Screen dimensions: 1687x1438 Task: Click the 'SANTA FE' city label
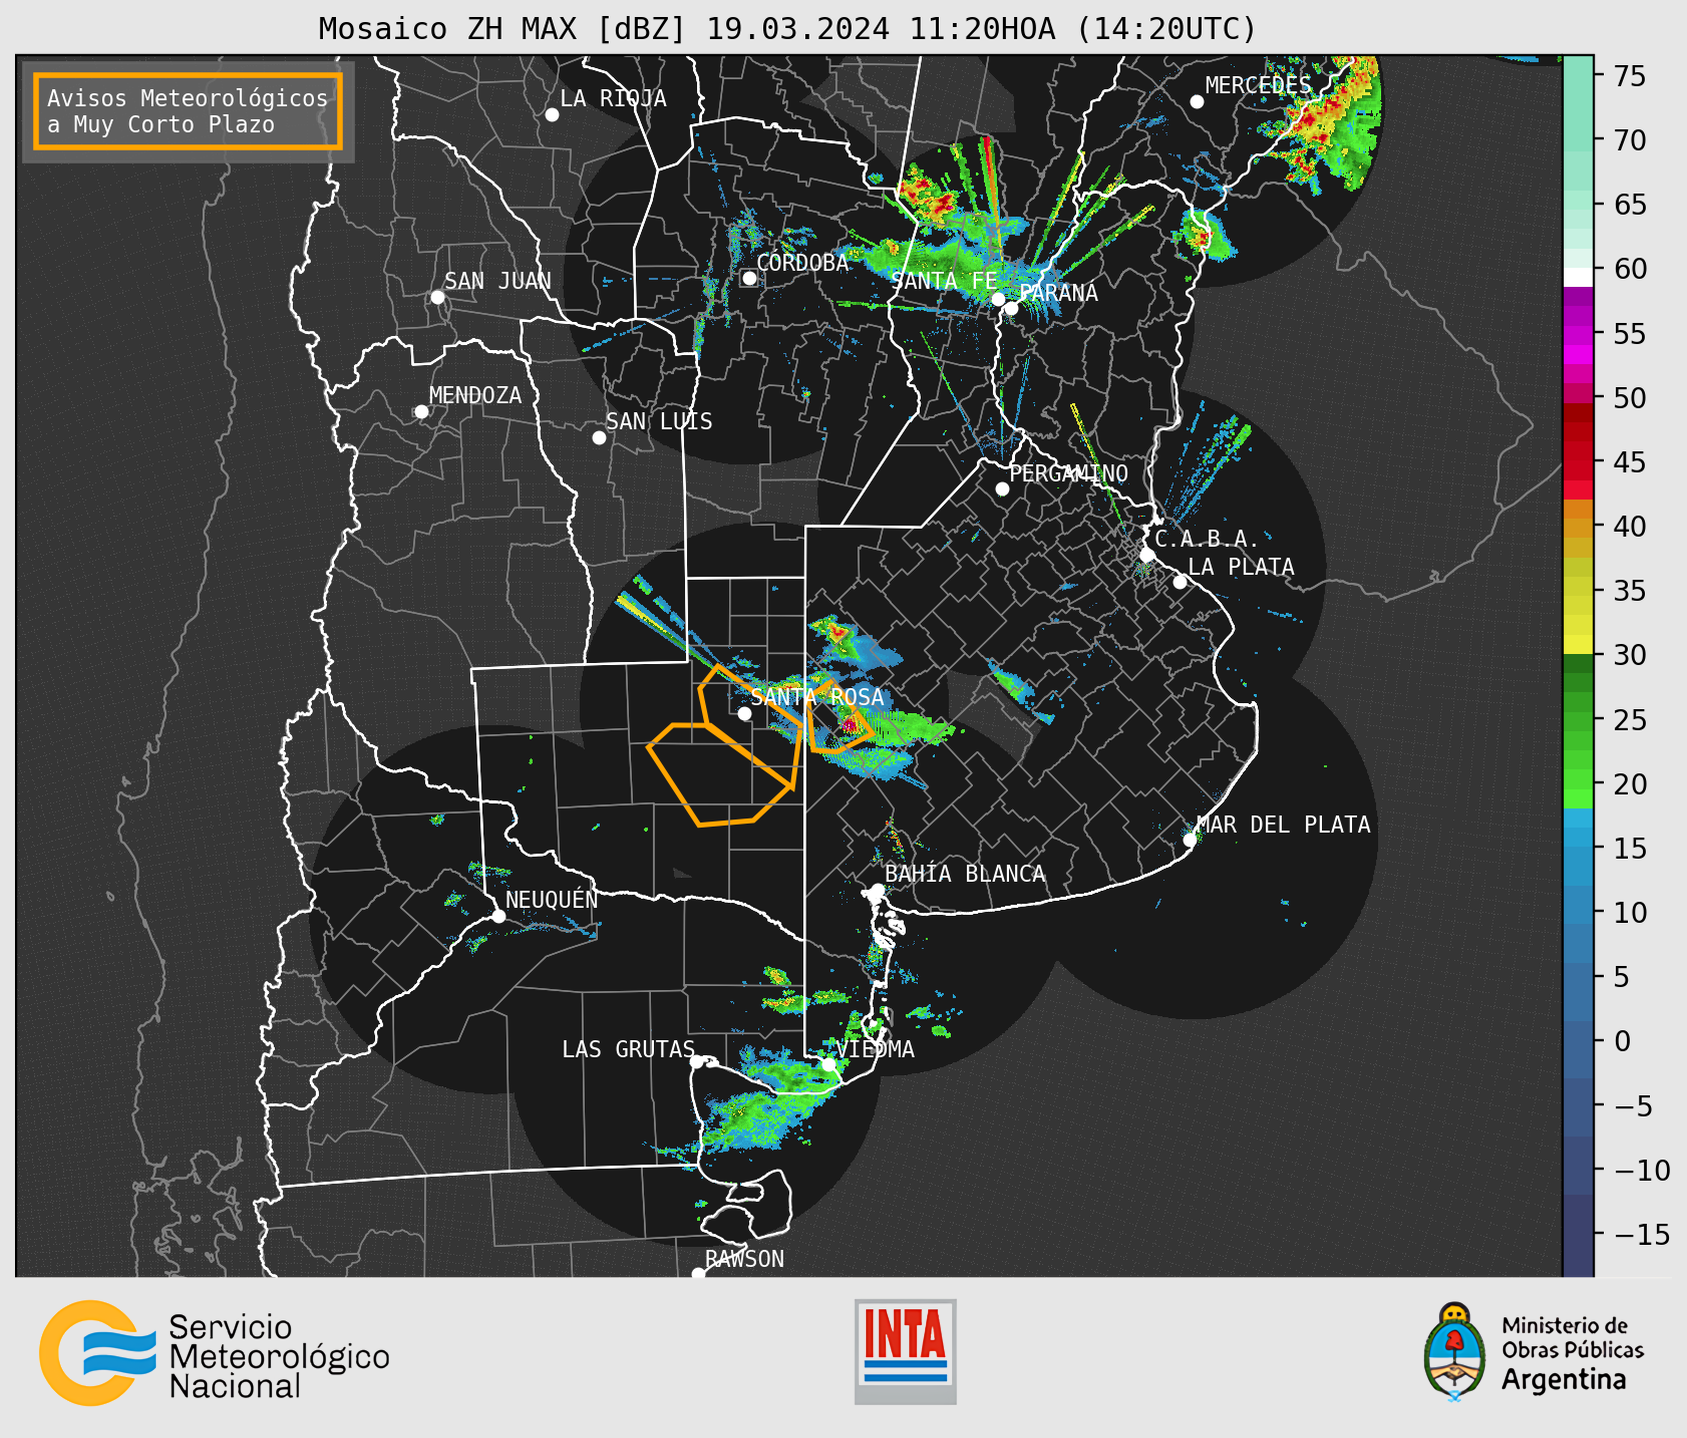click(944, 281)
